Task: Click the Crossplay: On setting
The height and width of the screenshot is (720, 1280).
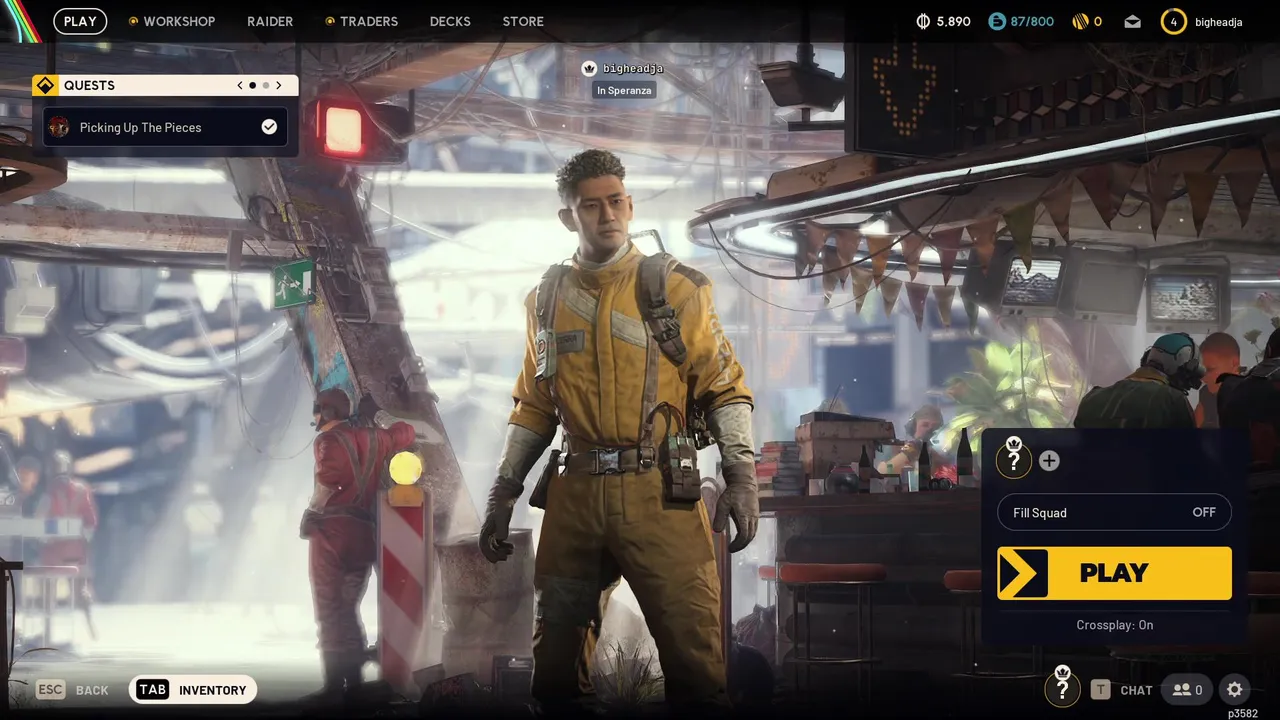Action: pos(1114,625)
